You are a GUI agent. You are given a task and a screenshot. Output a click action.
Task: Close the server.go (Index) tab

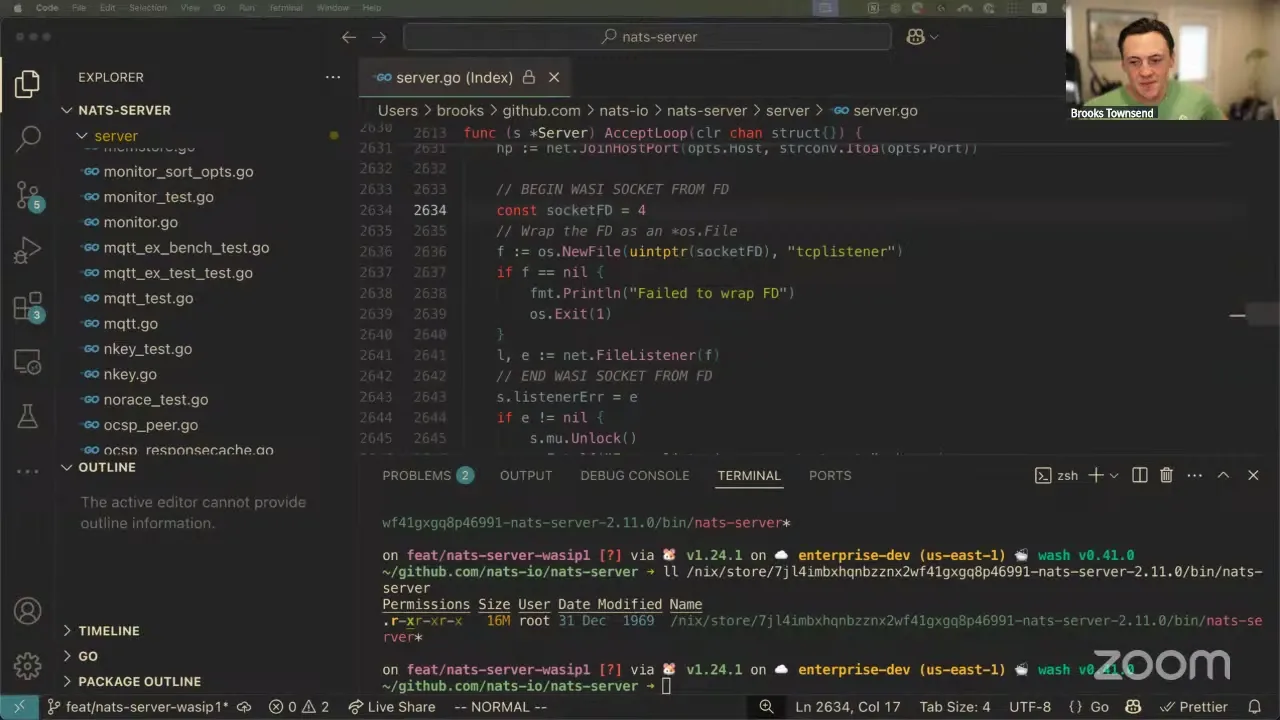click(x=554, y=77)
